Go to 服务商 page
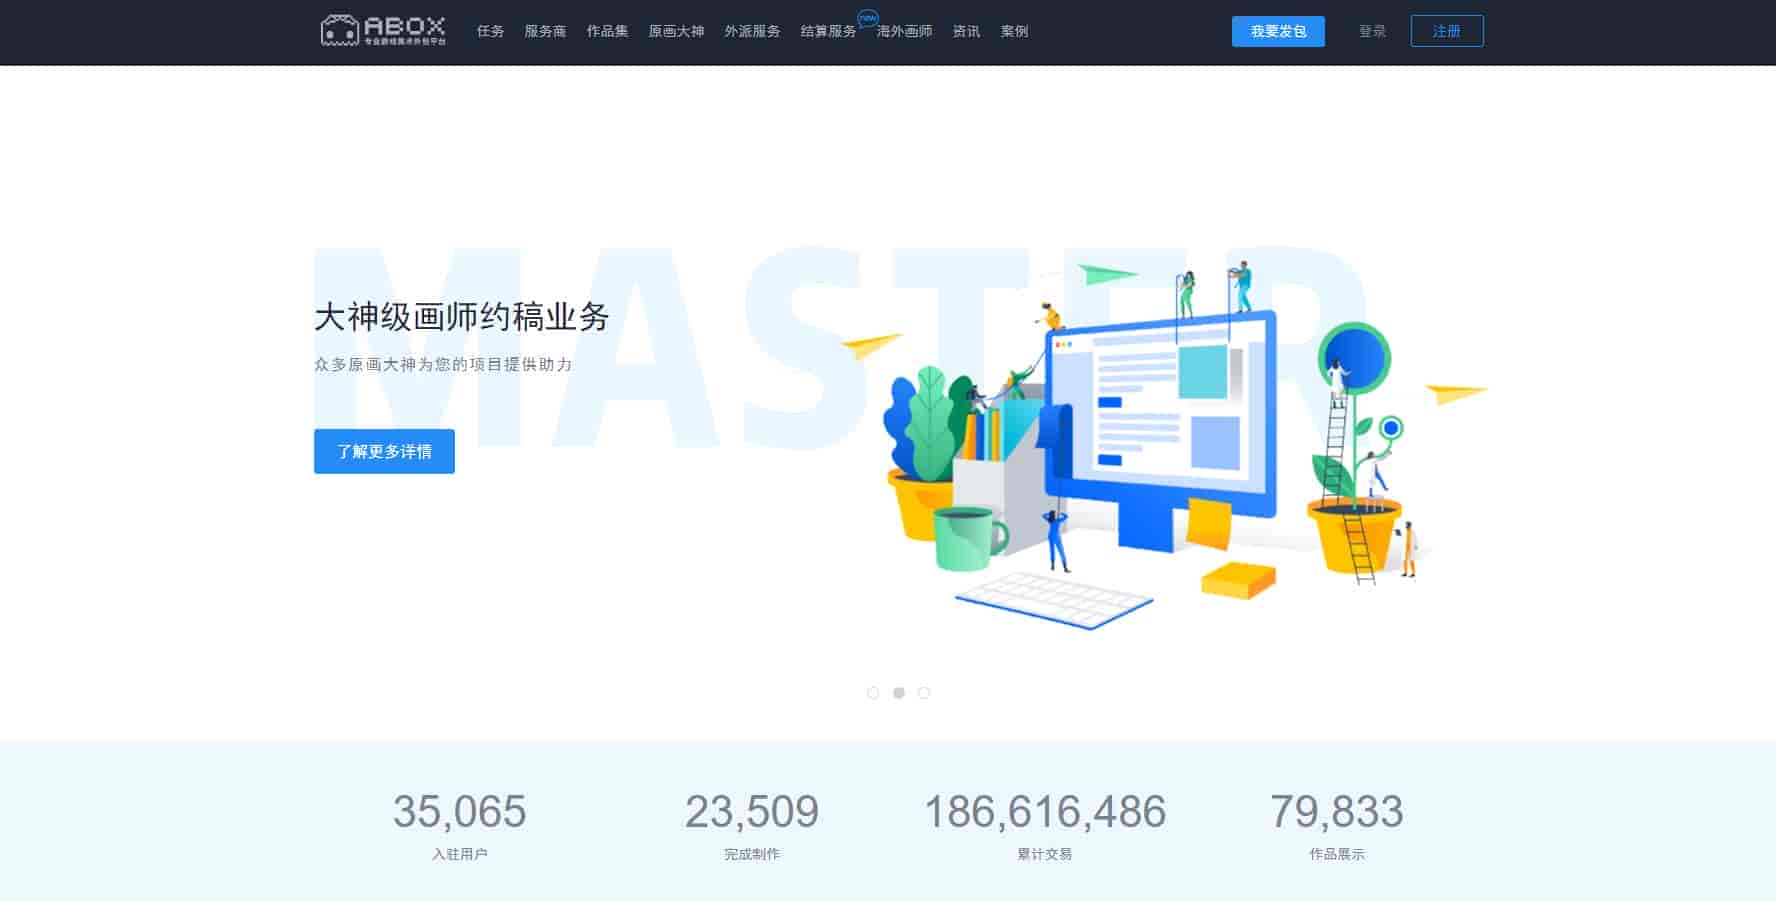This screenshot has width=1776, height=901. (545, 31)
